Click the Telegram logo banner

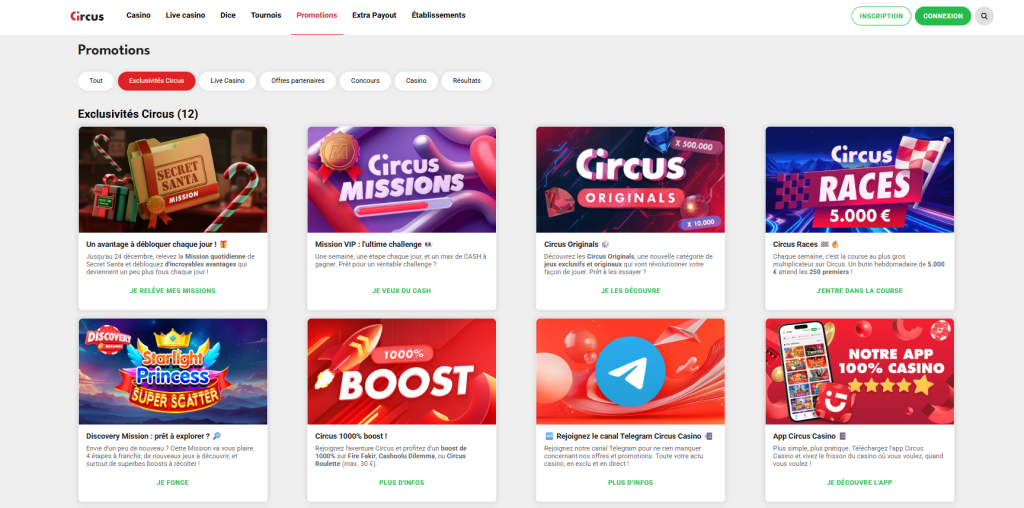coord(630,372)
